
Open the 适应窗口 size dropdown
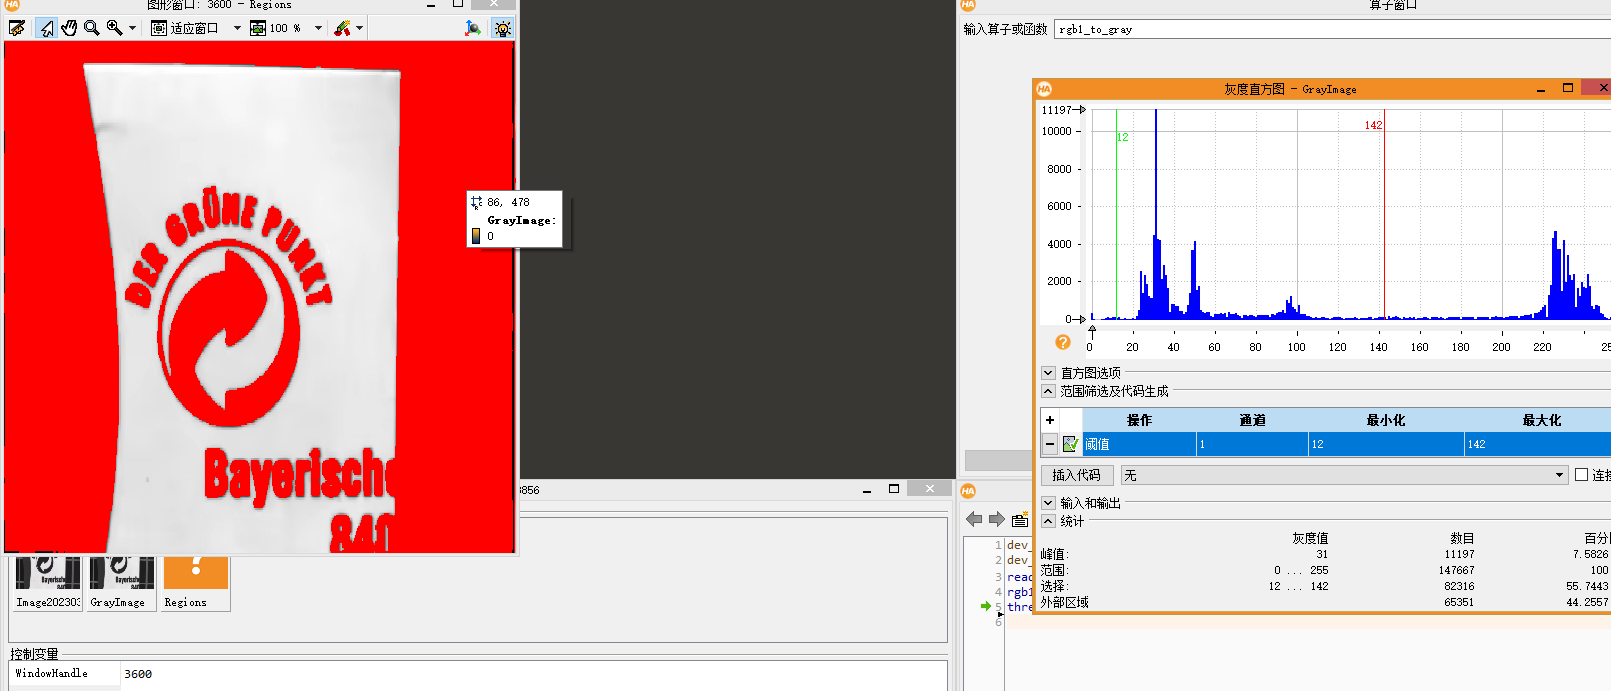click(237, 28)
